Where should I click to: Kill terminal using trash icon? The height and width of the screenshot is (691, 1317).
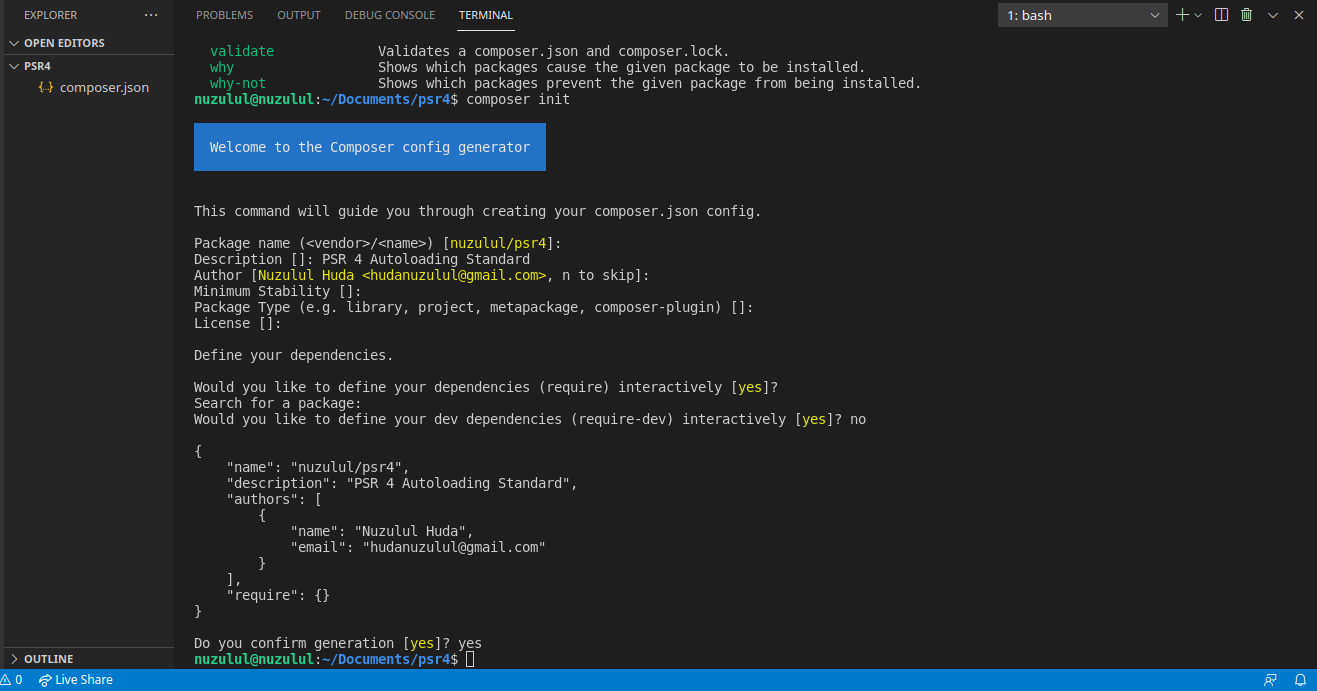tap(1247, 15)
